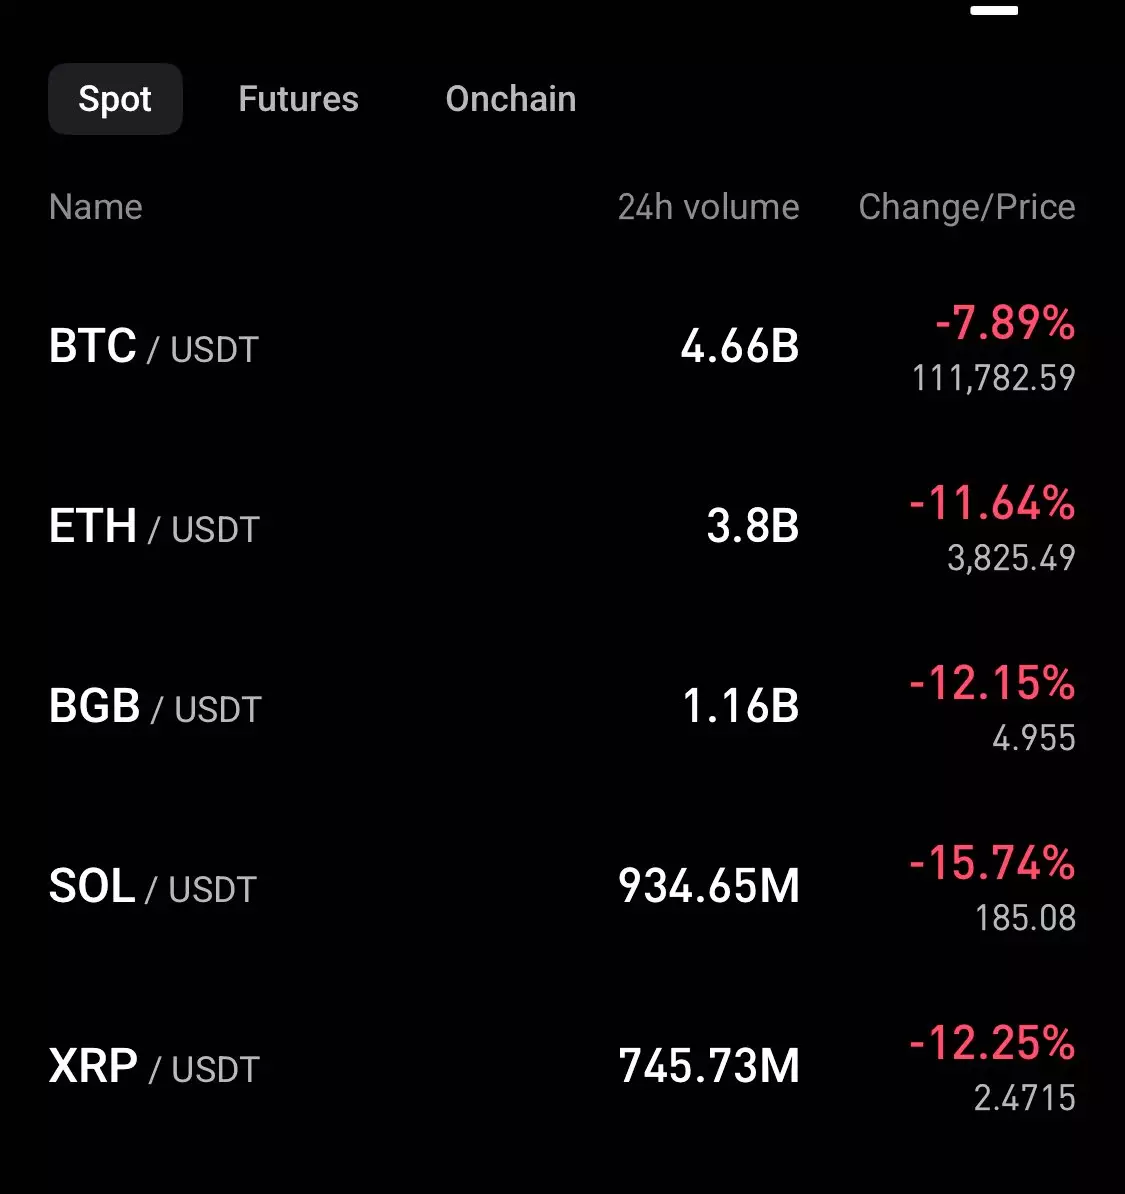Tap the BTC price 111,782.59

[x=993, y=378]
